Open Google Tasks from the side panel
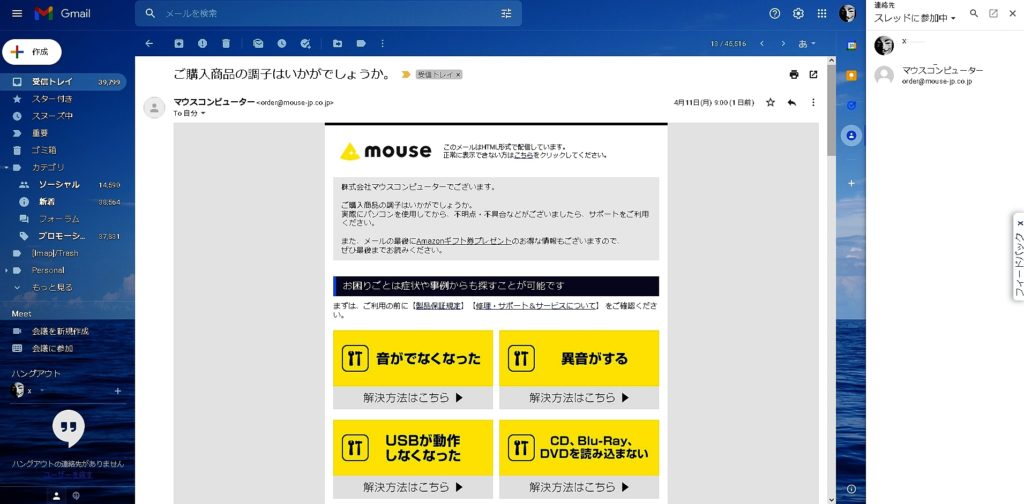1024x504 pixels. 851,104
